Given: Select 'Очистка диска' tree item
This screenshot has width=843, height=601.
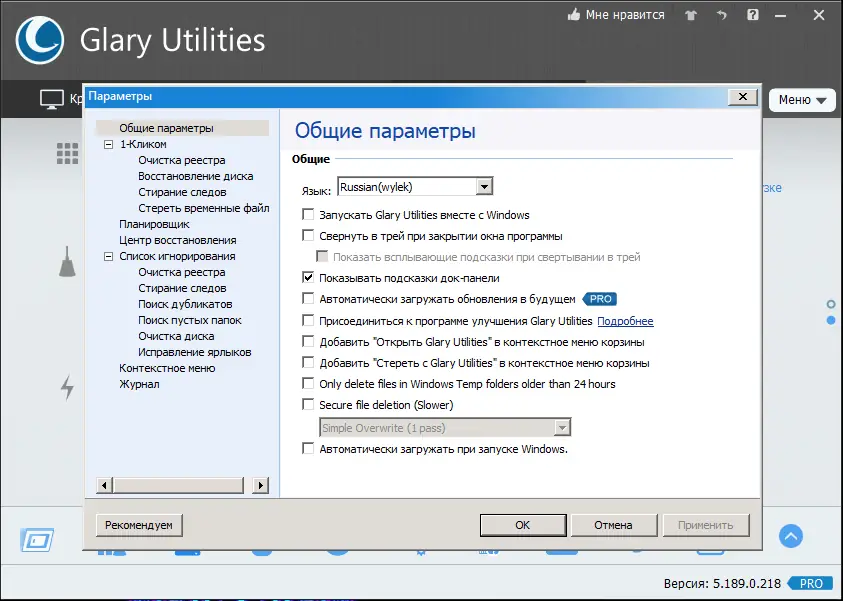Looking at the screenshot, I should [176, 337].
